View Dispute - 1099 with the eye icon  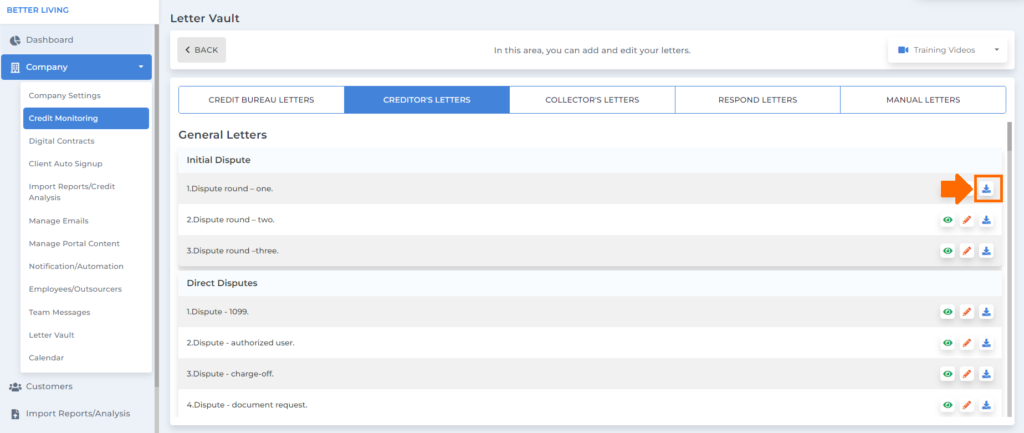(948, 312)
